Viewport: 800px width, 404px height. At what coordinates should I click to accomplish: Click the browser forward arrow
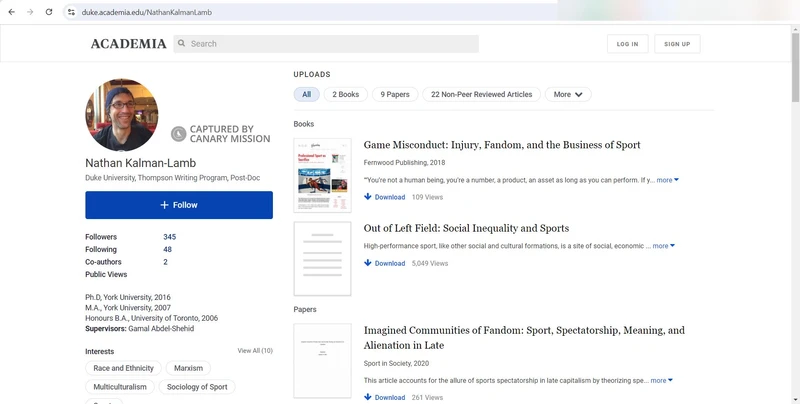30,12
